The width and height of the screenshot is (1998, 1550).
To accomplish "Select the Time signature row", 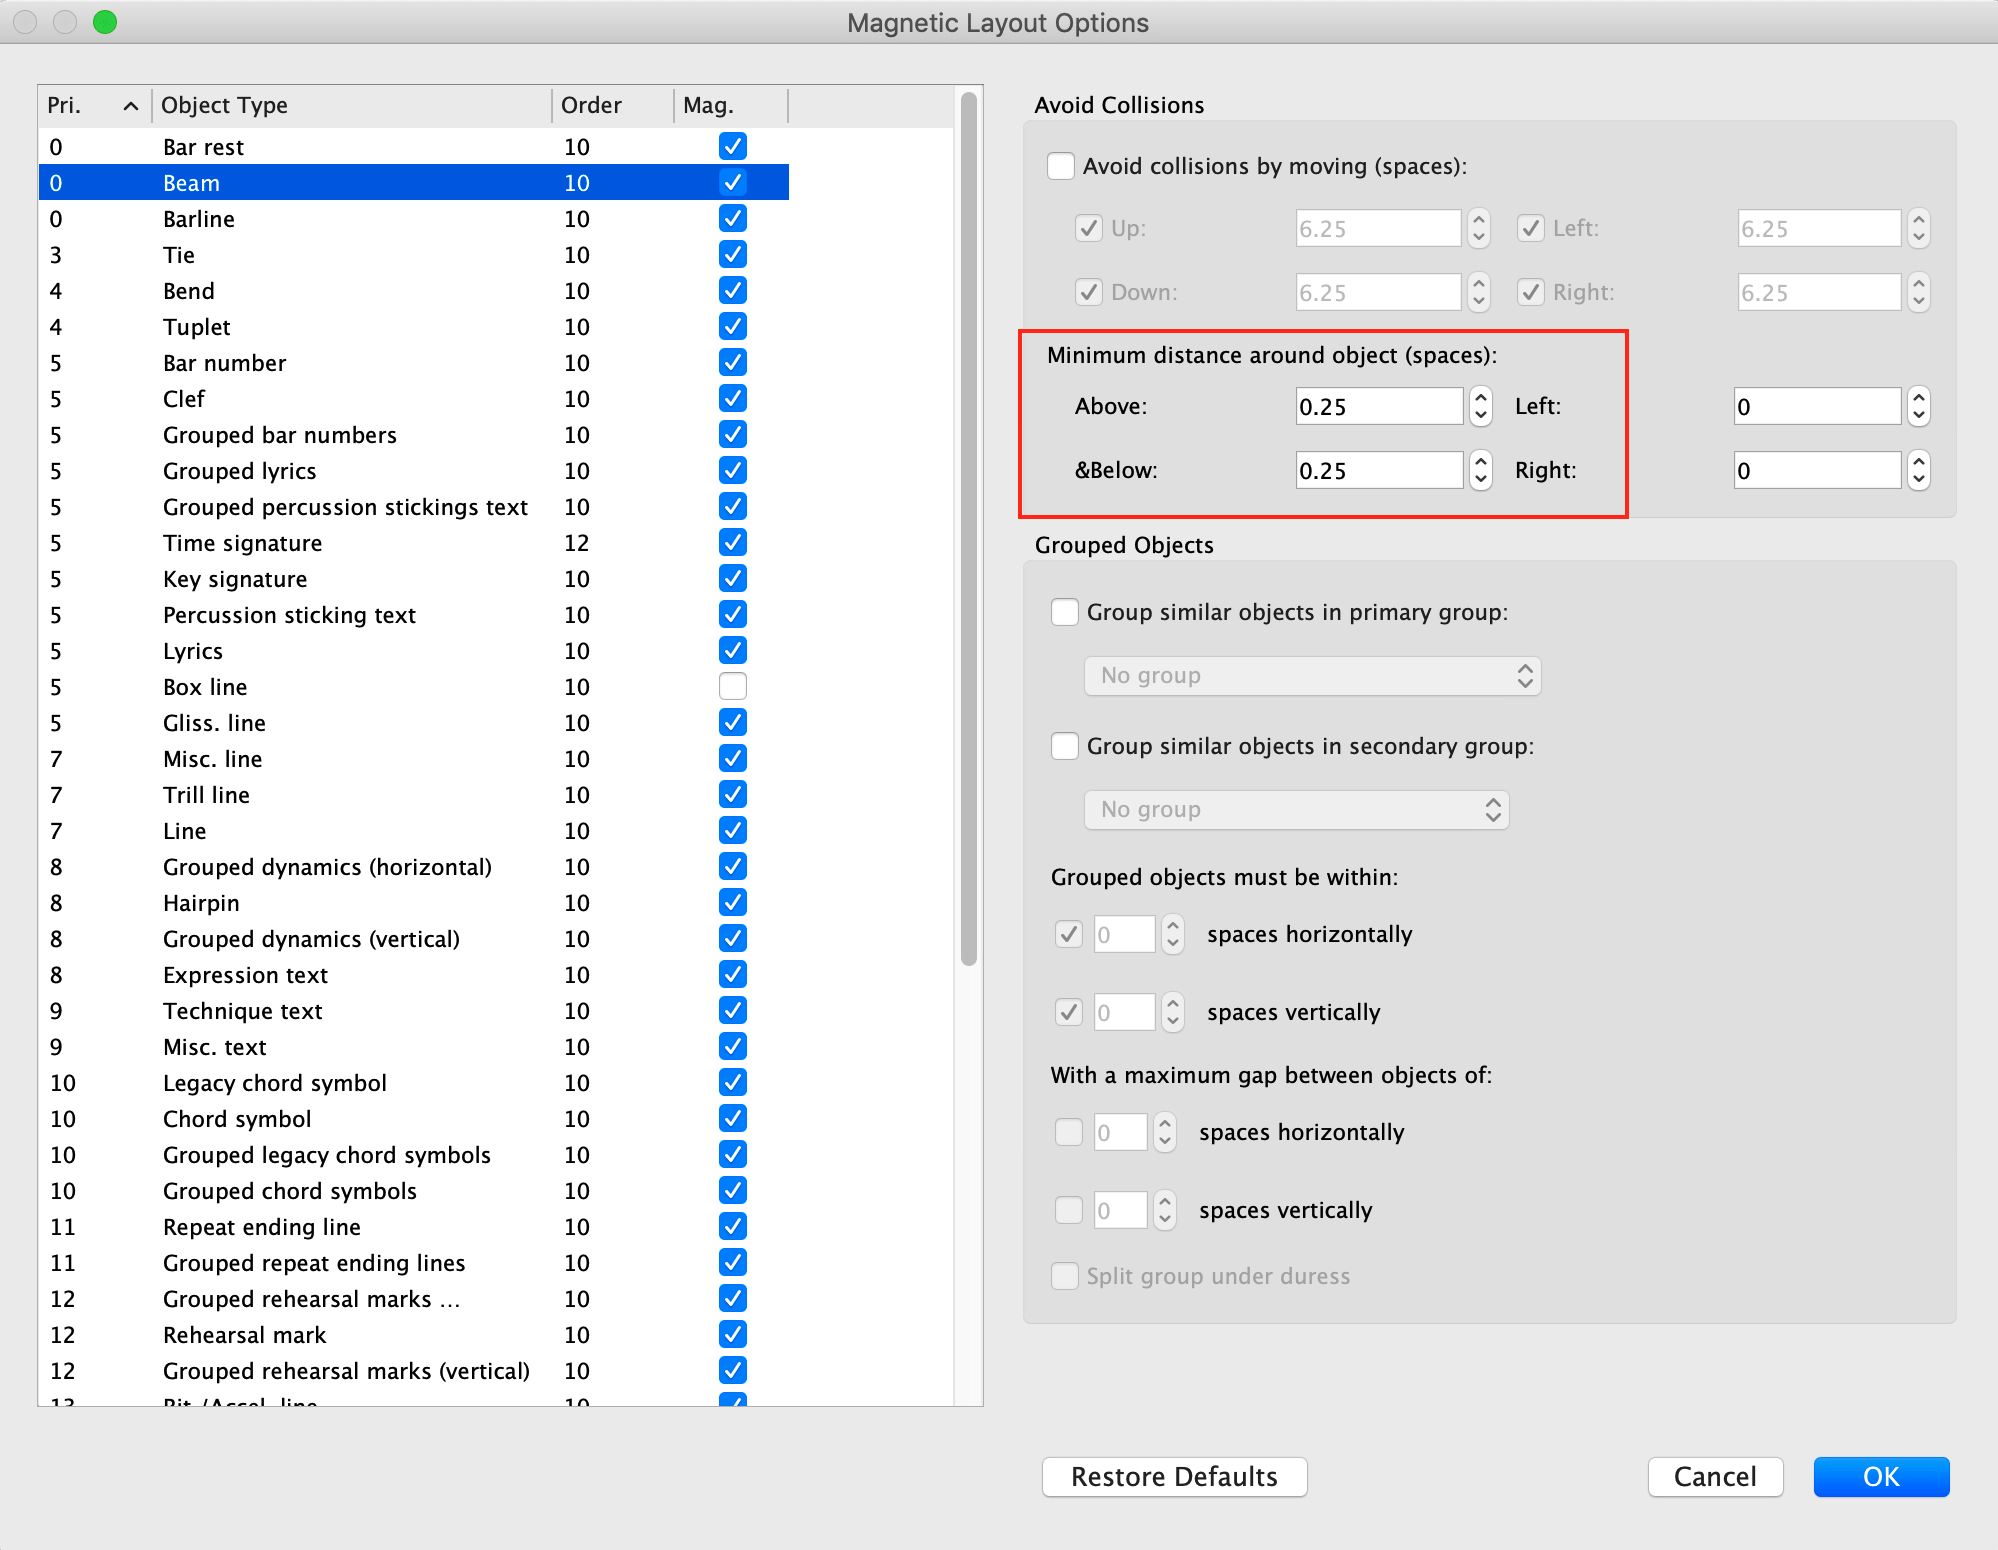I will pos(414,542).
